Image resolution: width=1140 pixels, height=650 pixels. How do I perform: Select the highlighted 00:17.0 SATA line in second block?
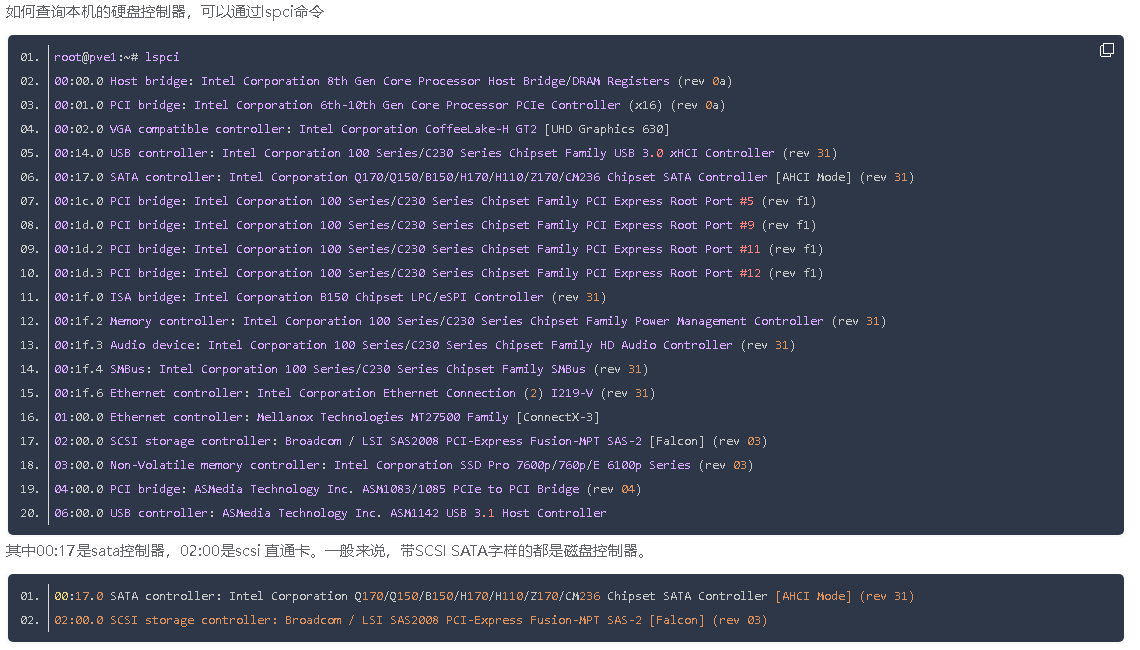(483, 595)
